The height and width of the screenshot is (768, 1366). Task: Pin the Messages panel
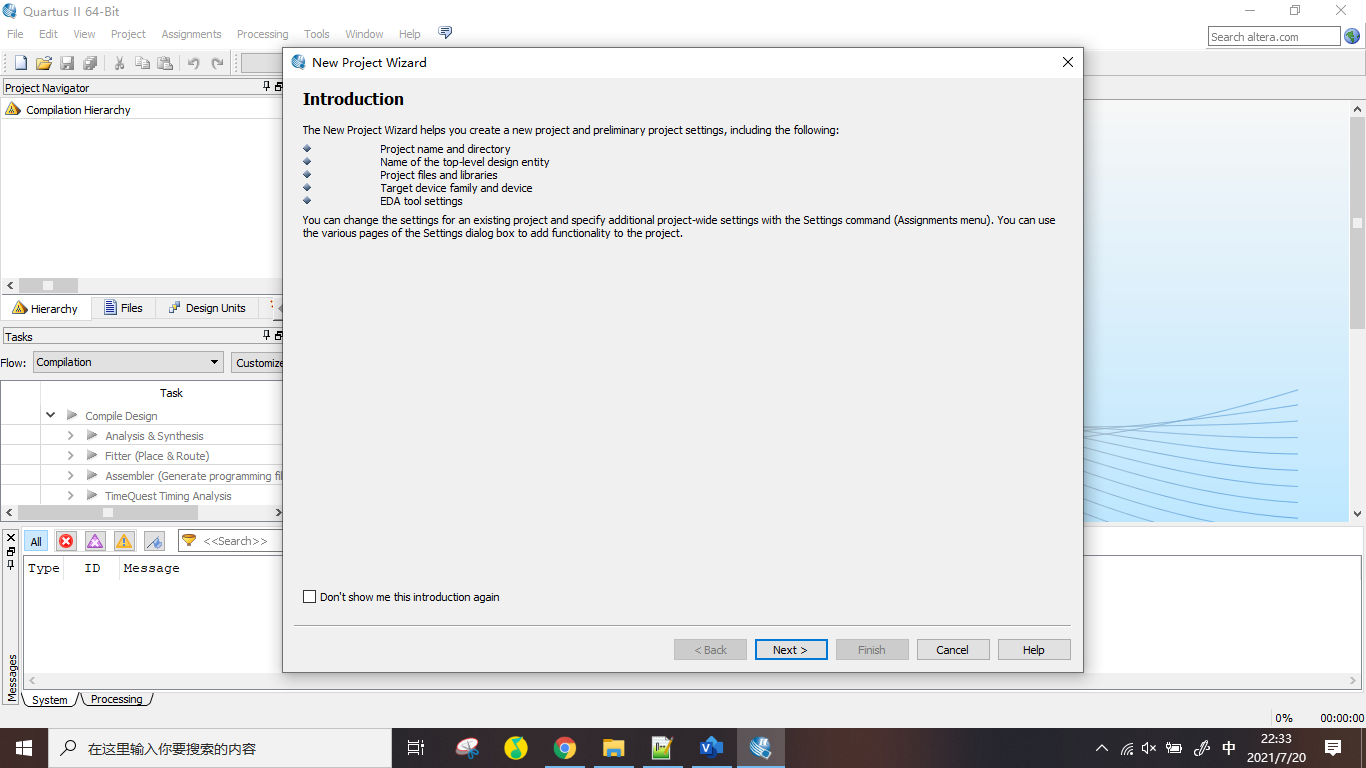point(11,565)
